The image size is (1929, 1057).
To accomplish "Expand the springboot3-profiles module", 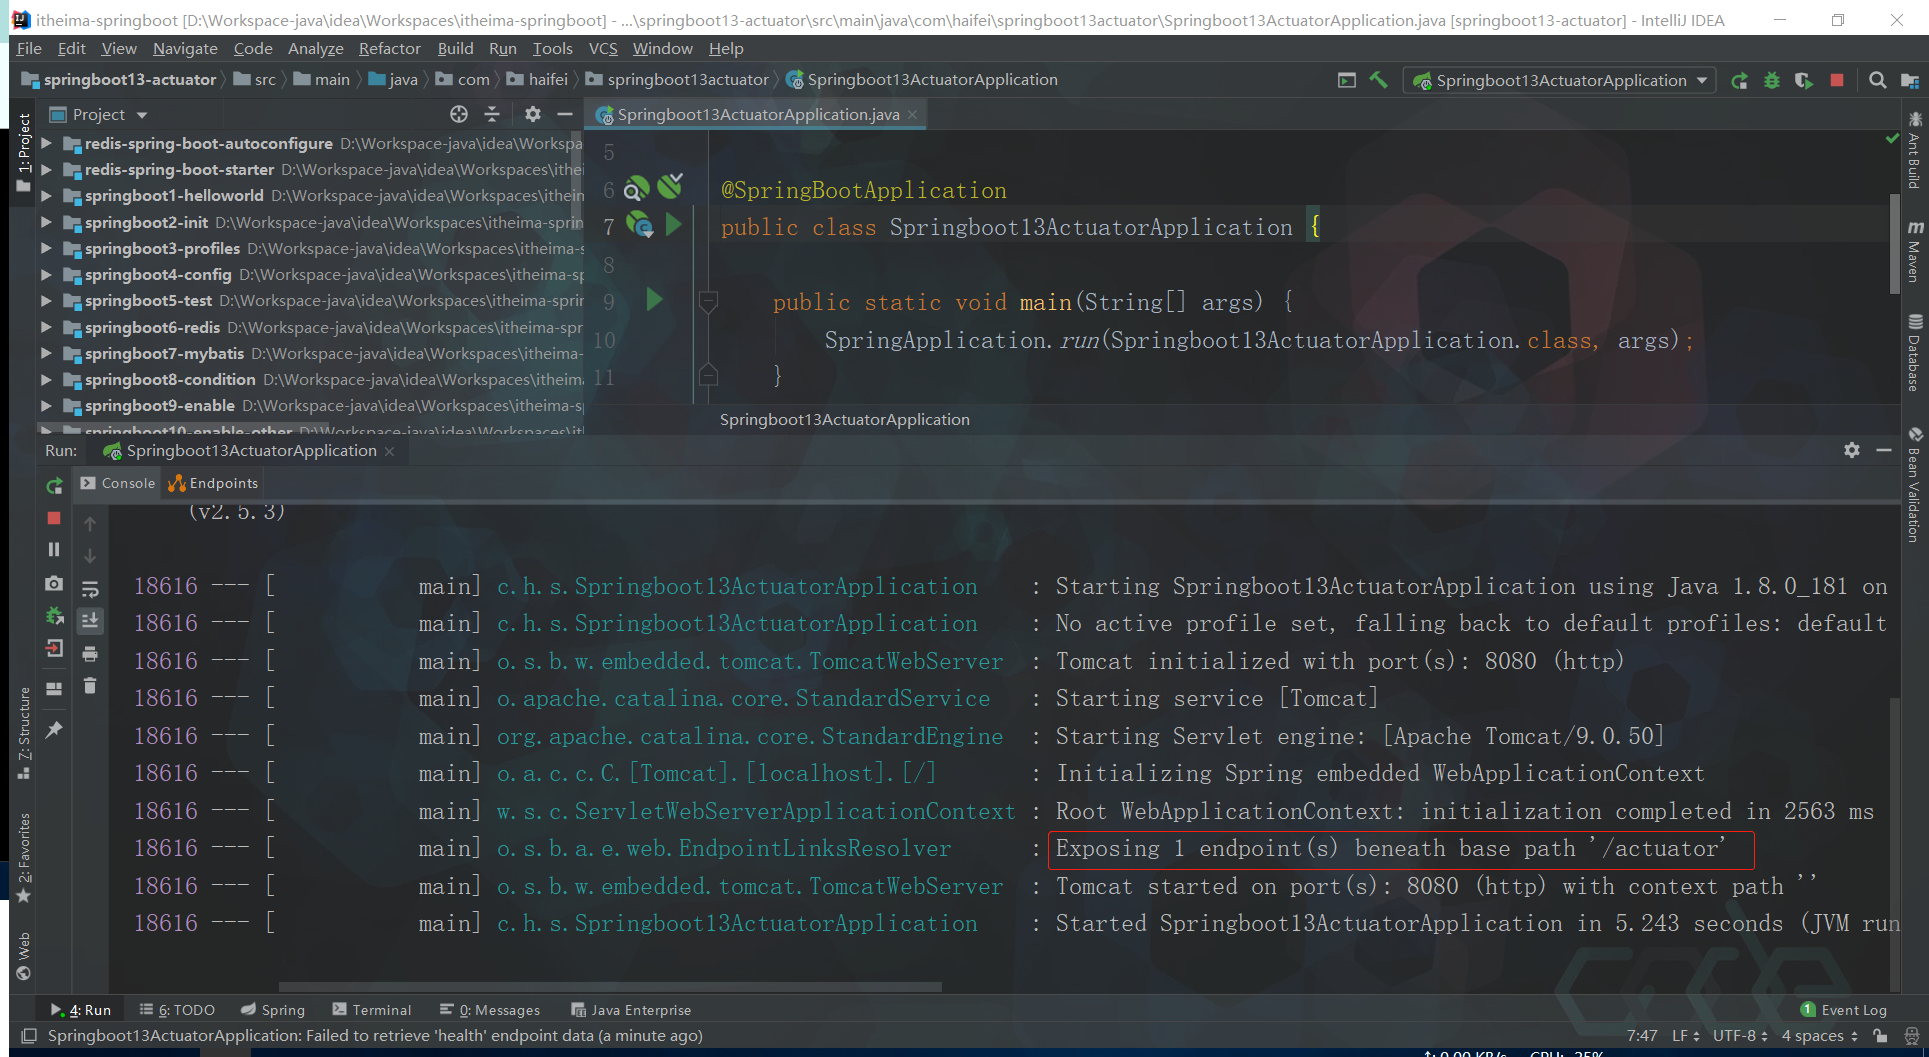I will point(46,248).
